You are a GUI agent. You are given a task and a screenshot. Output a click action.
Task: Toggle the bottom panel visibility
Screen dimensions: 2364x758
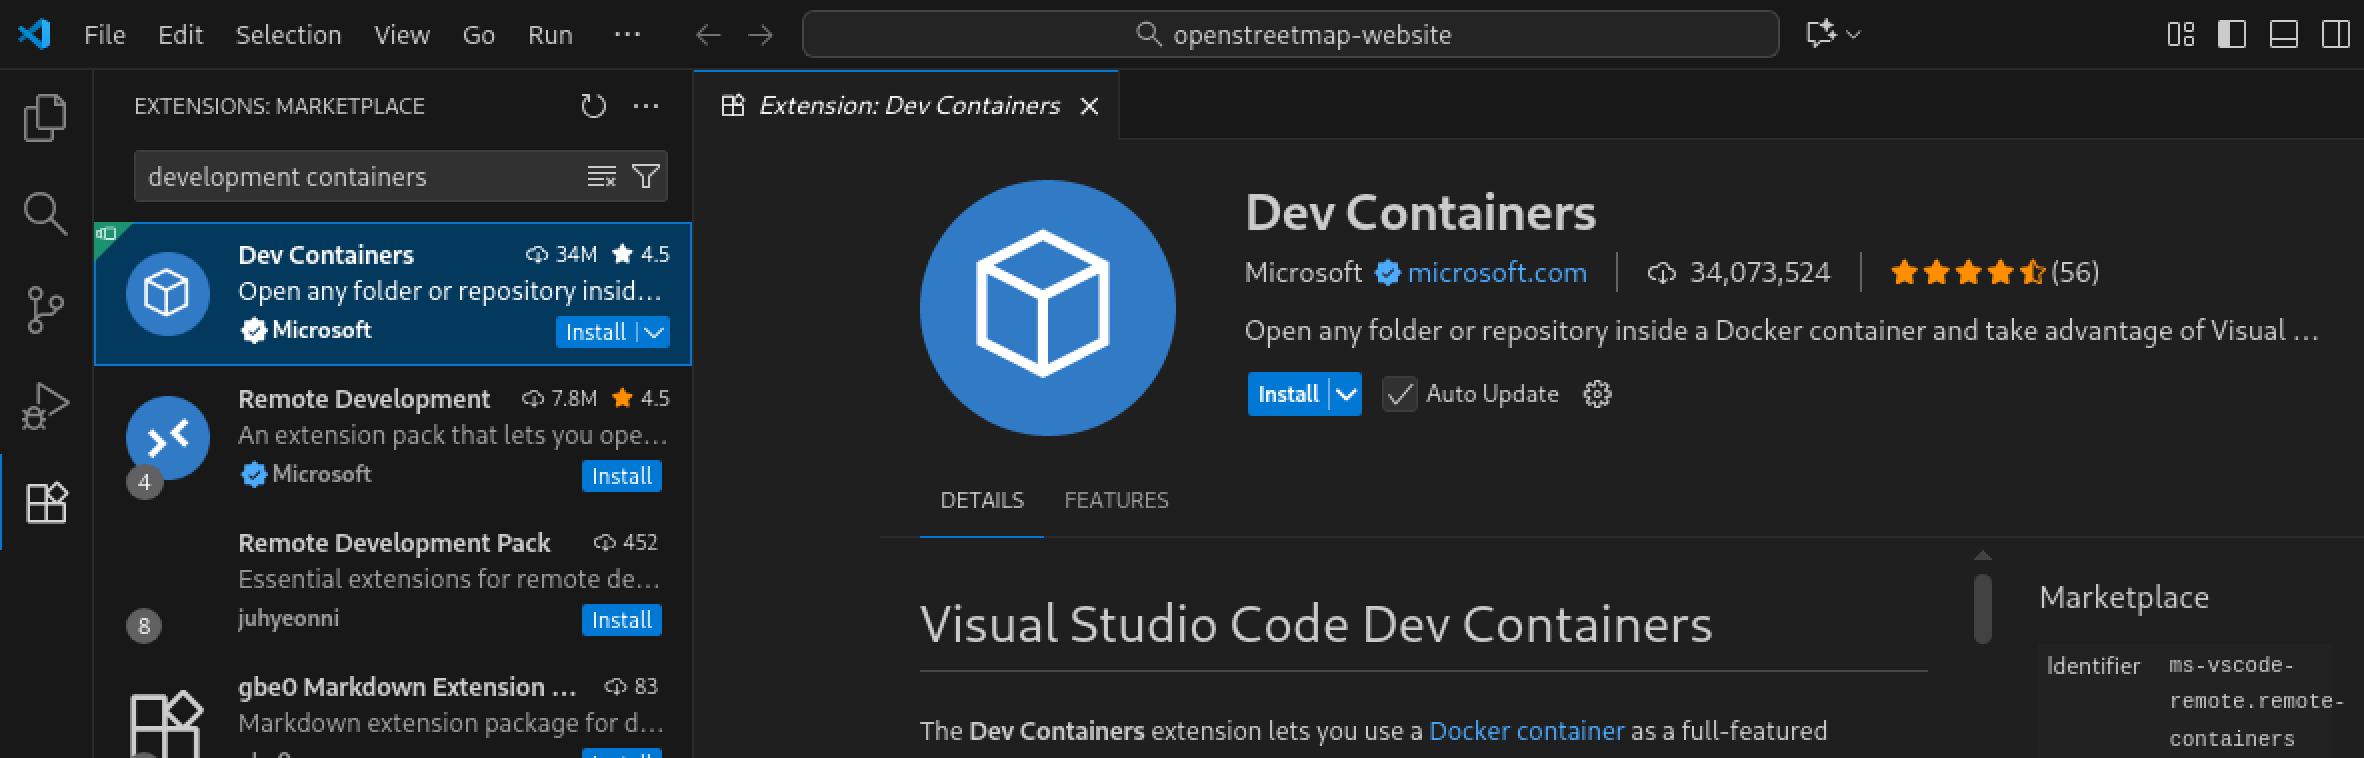(2283, 35)
